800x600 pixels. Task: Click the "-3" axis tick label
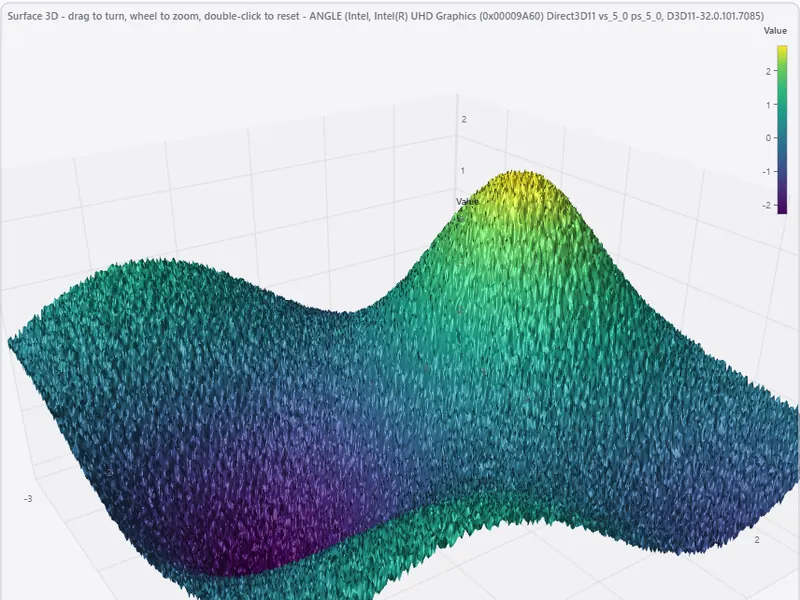(28, 499)
